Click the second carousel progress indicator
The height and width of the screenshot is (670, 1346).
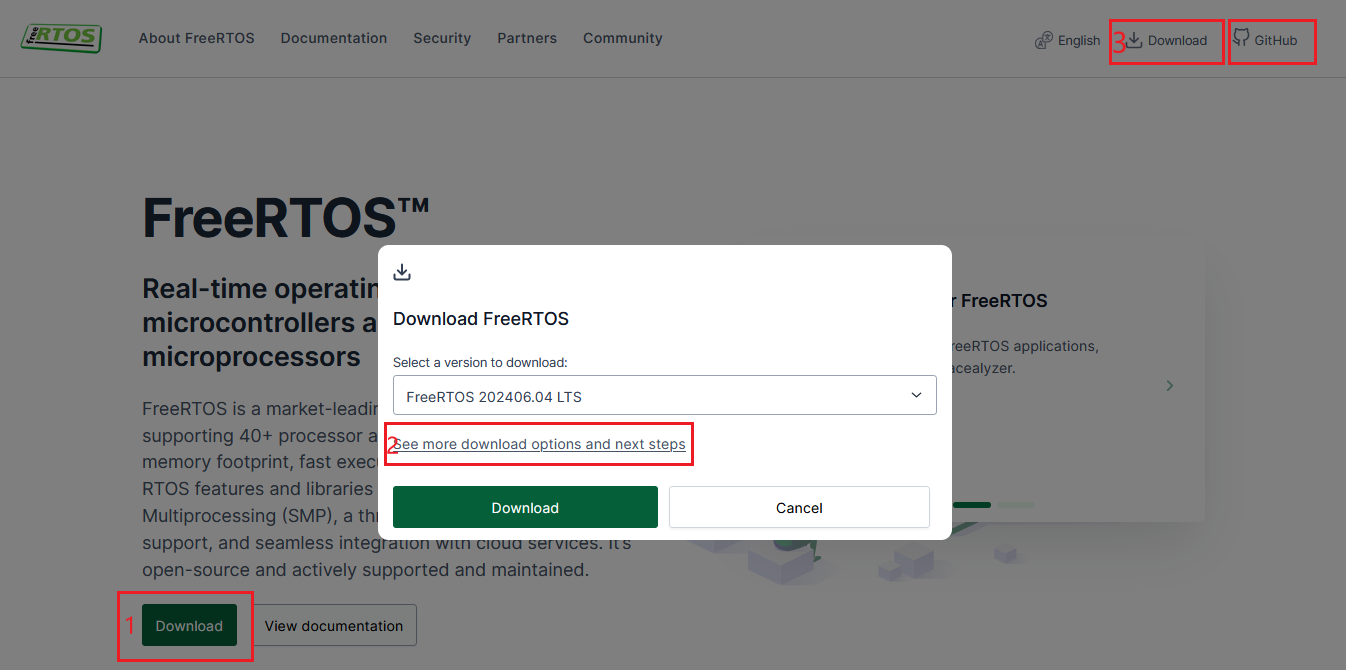coord(1017,505)
